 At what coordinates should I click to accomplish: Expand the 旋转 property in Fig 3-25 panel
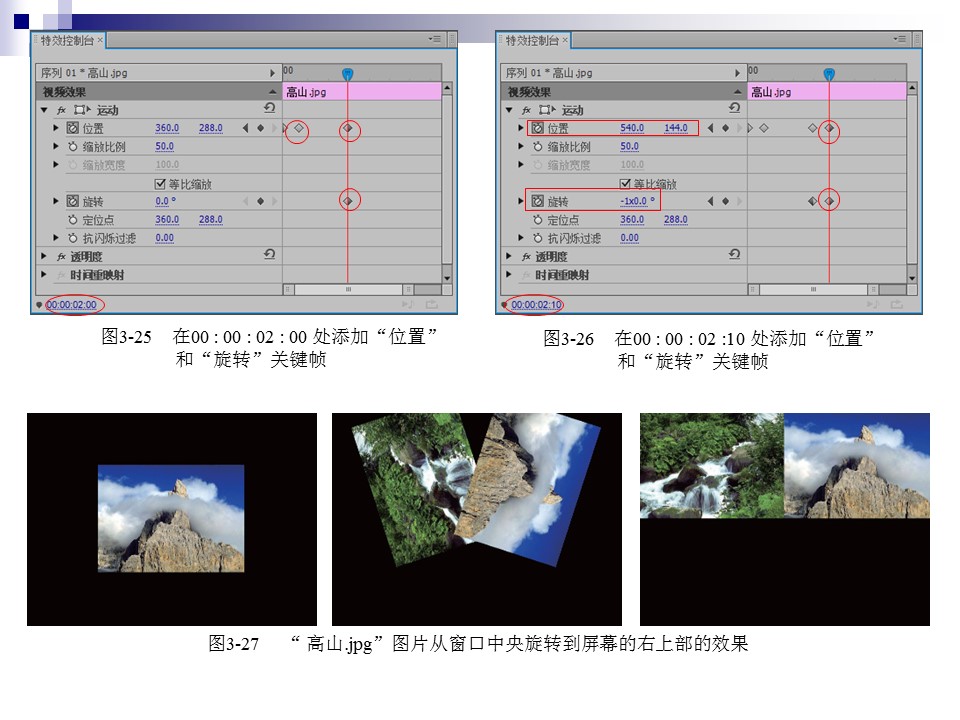[x=56, y=201]
